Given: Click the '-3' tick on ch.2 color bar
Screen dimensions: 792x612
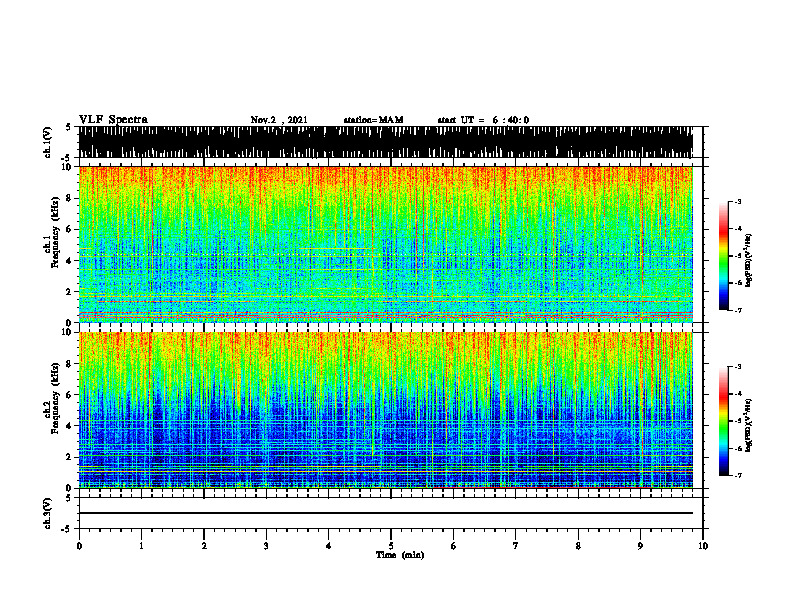Looking at the screenshot, I should (738, 367).
